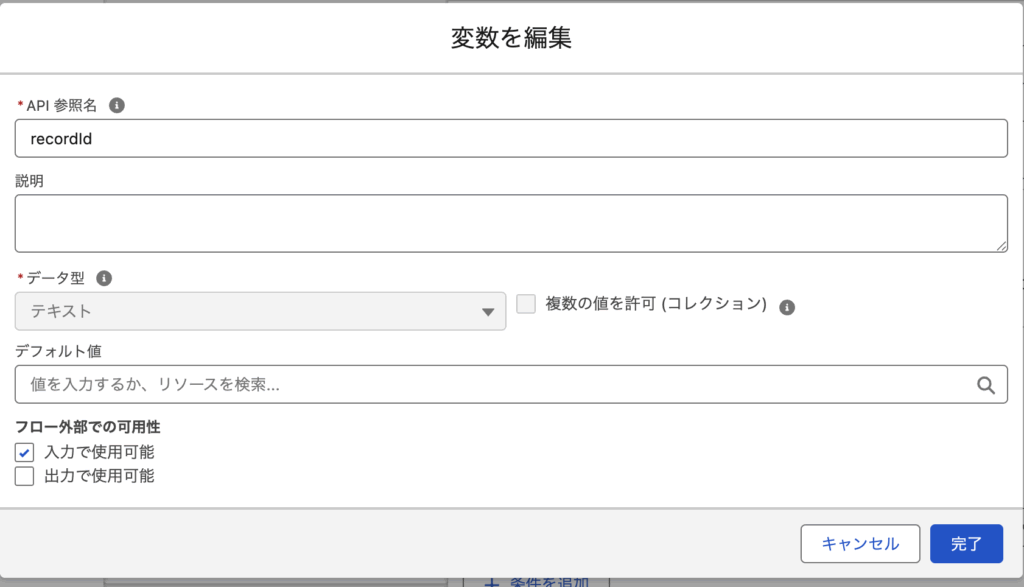Click the 変数を編集 dialog title

click(x=511, y=38)
